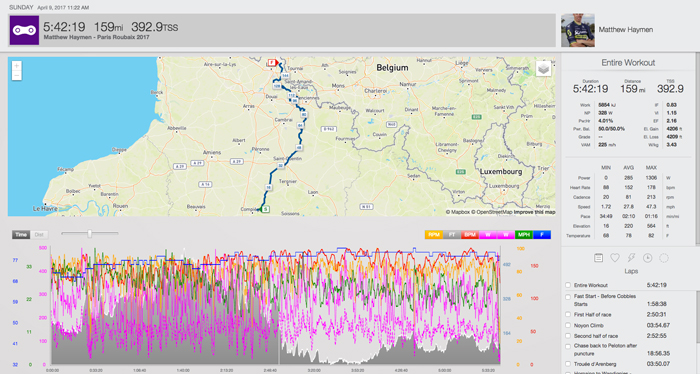The width and height of the screenshot is (700, 374).
Task: Check the Noyon Climb lap checkbox
Action: tap(568, 325)
